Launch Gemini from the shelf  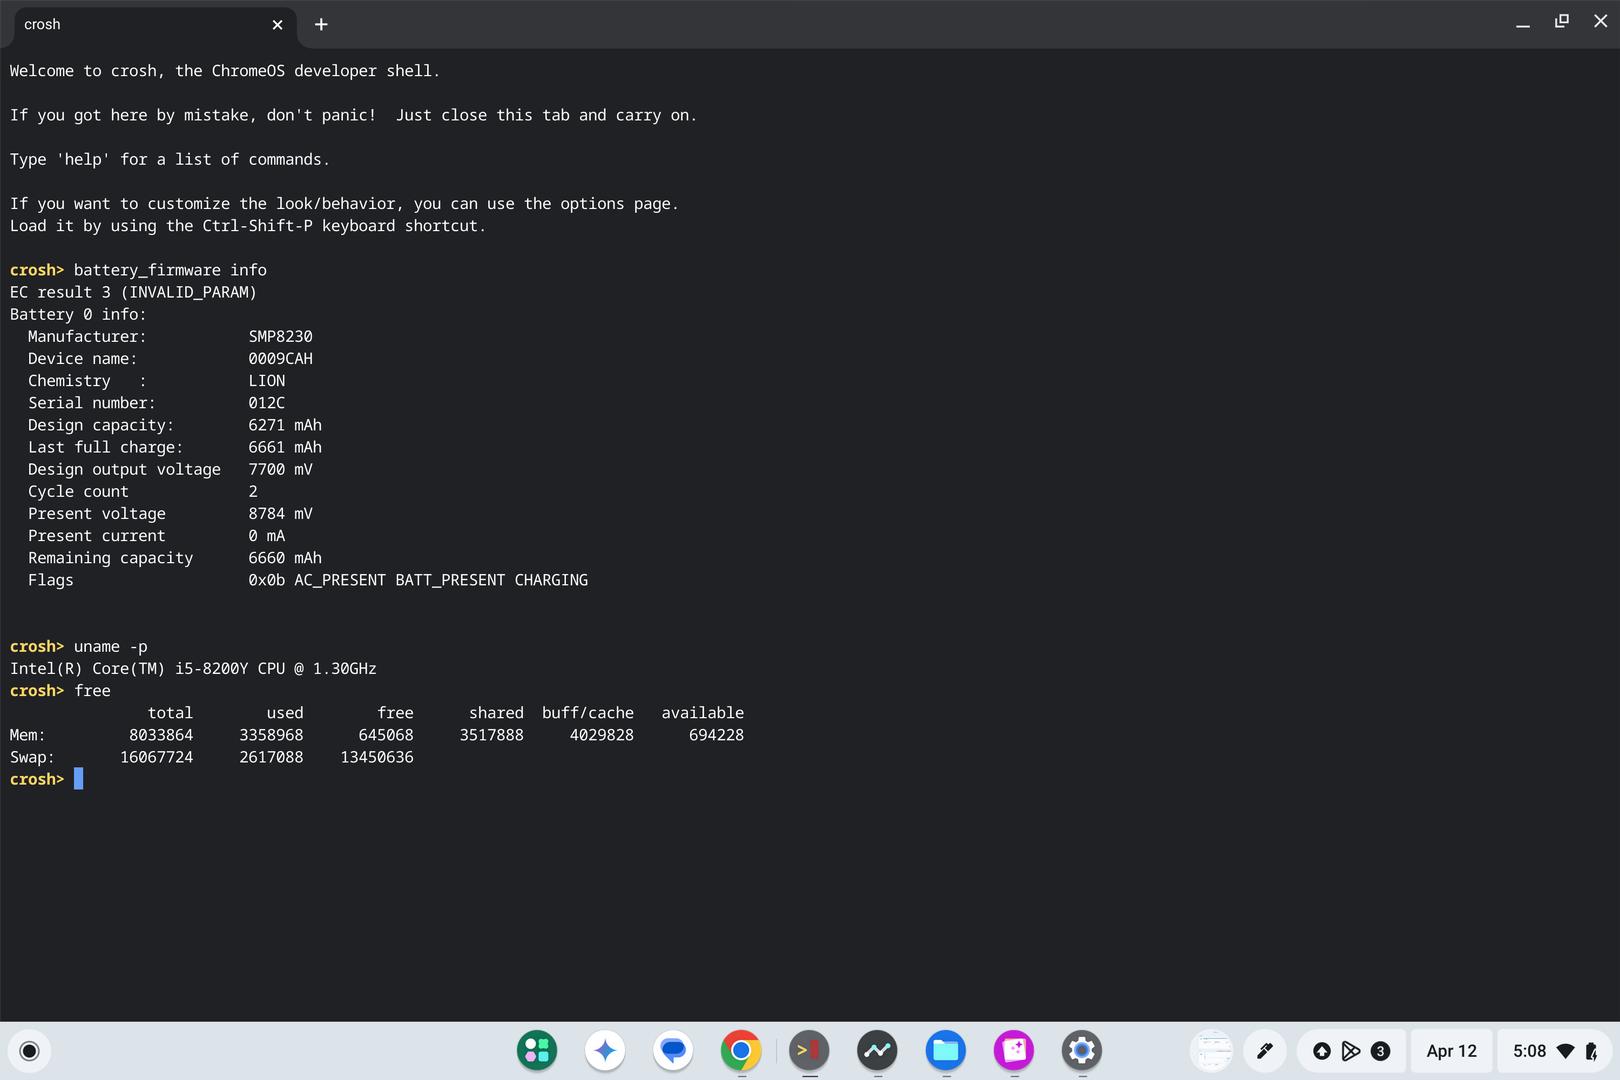tap(605, 1050)
